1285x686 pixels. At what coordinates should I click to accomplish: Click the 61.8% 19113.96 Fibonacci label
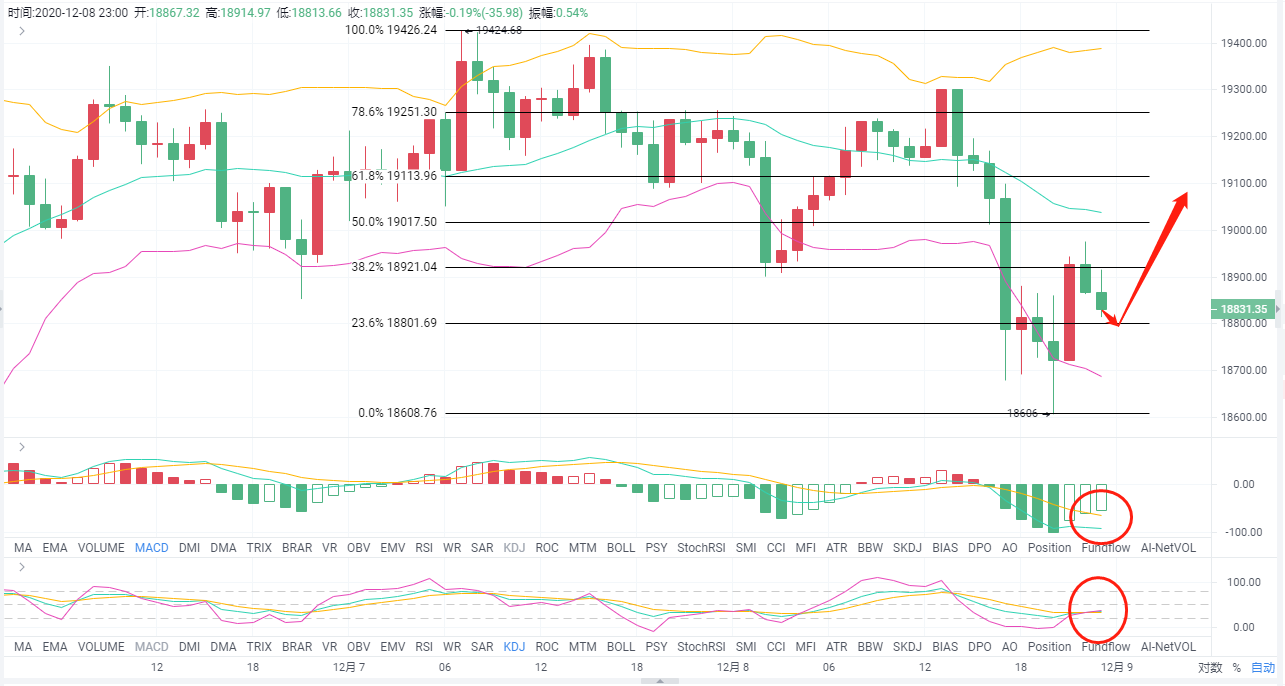pos(394,176)
